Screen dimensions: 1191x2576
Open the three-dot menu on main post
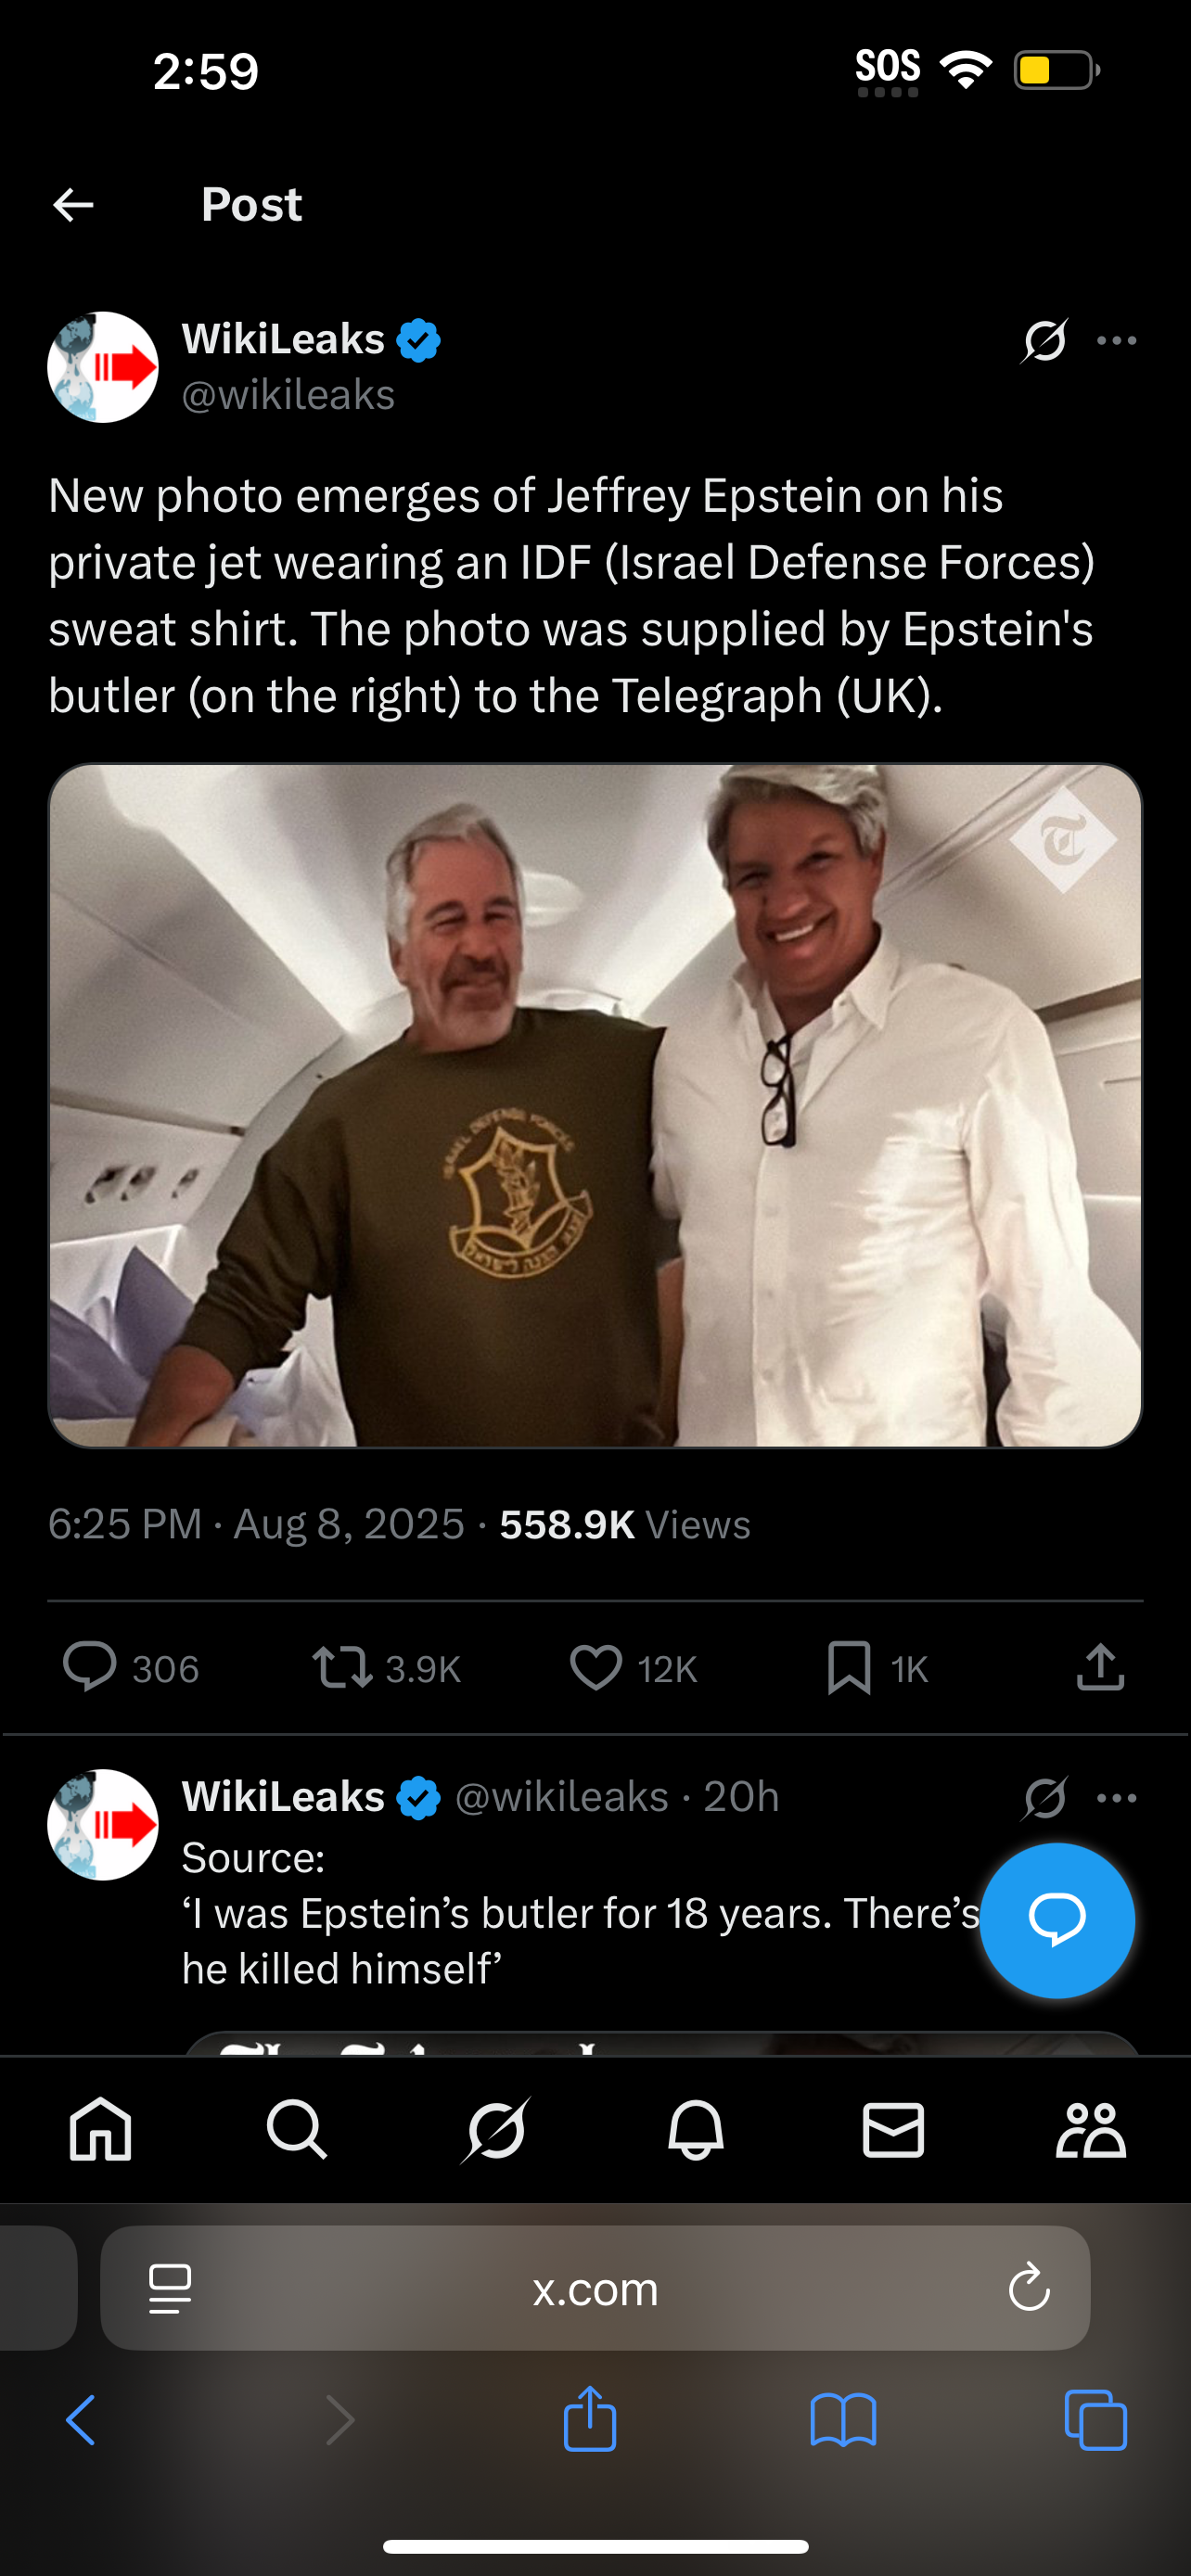[1116, 341]
